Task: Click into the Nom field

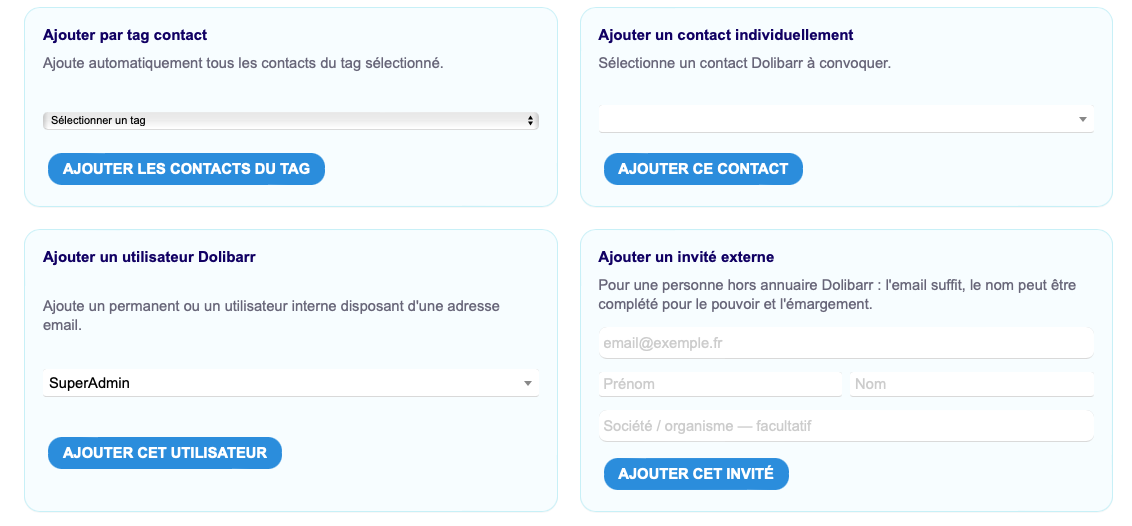Action: coord(972,384)
